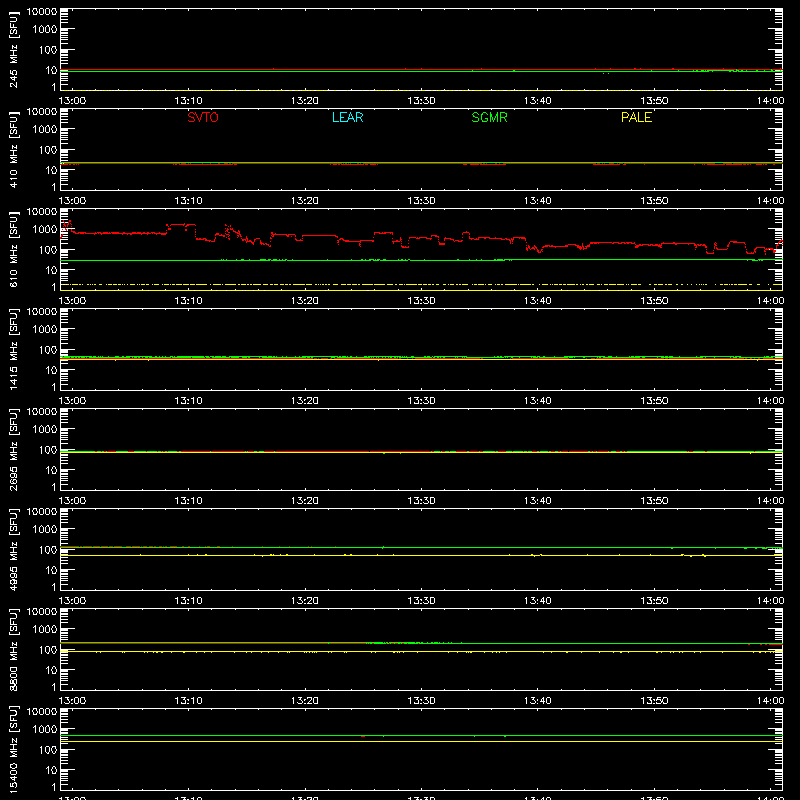Image resolution: width=800 pixels, height=800 pixels.
Task: Click the 14:00 tick under the 4995 MHz panel
Action: click(770, 601)
